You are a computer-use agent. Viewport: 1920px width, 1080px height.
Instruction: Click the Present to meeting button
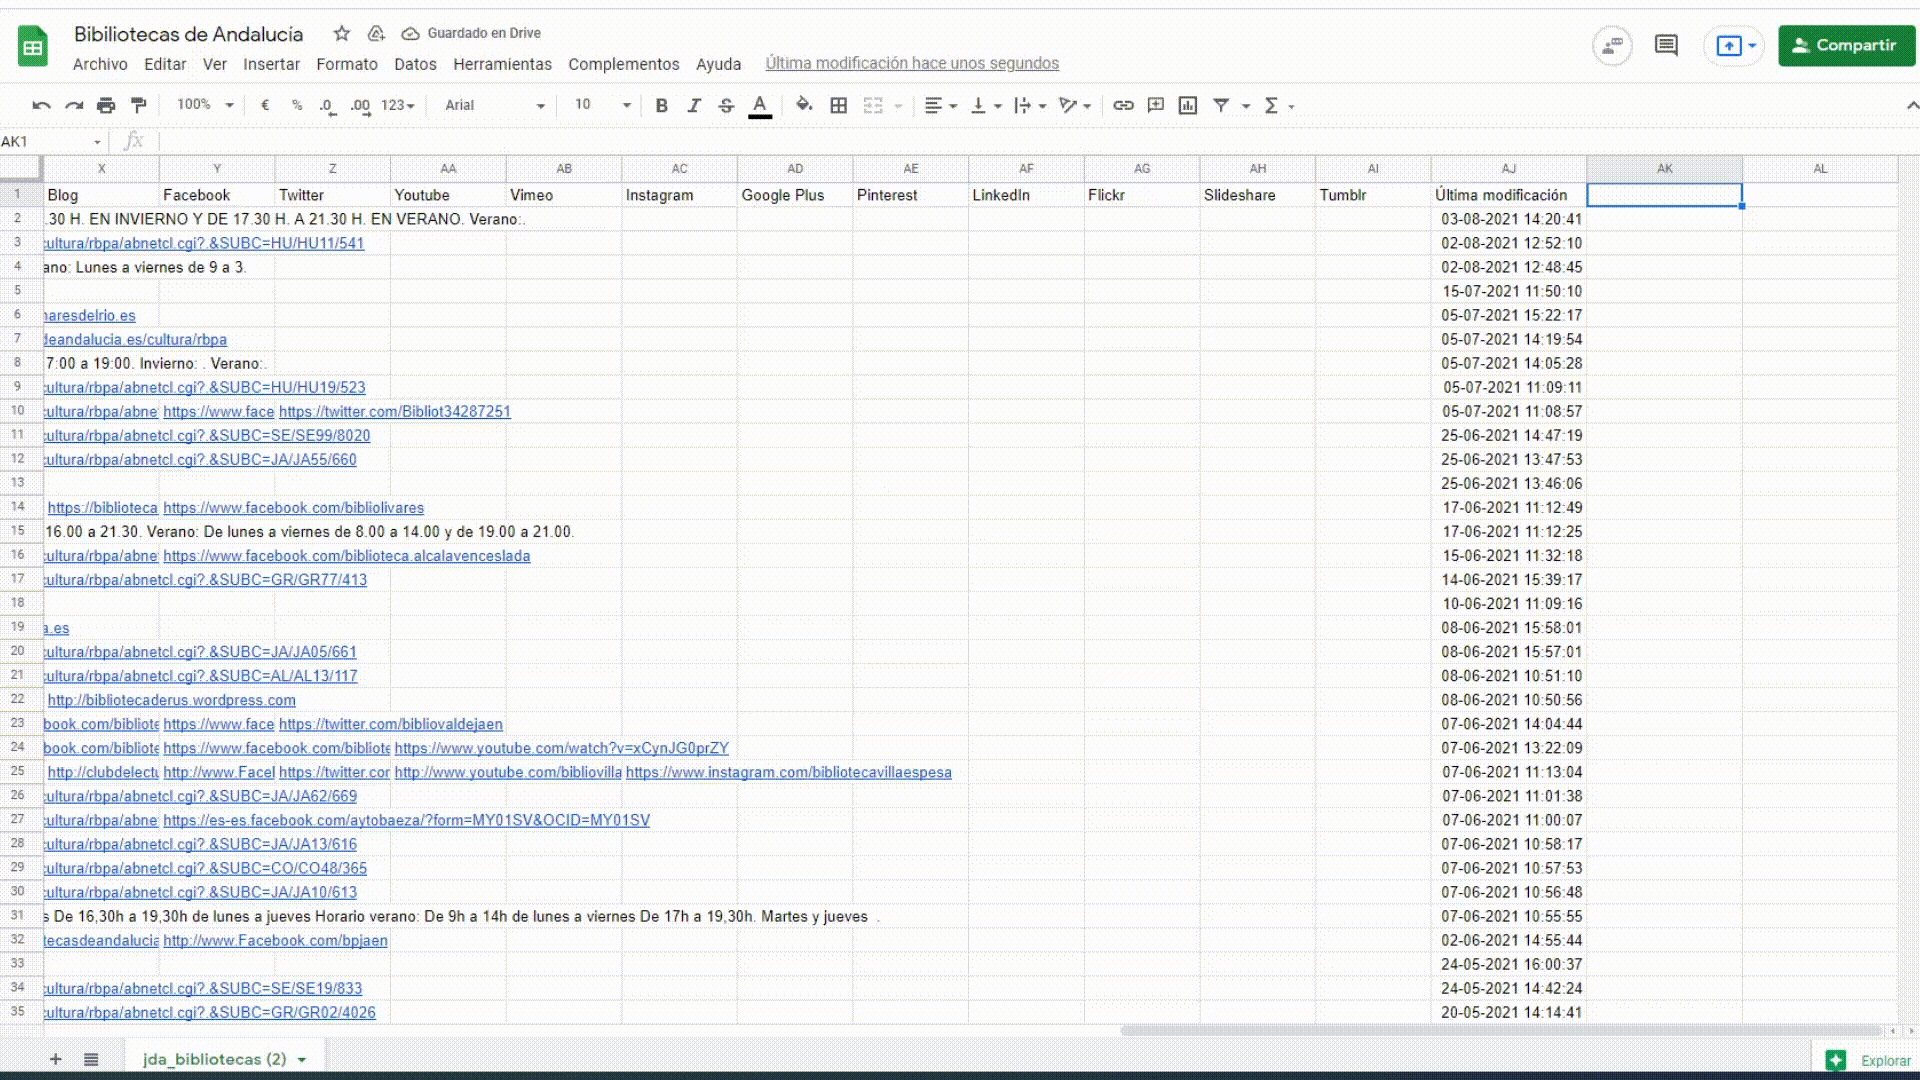[x=1734, y=46]
